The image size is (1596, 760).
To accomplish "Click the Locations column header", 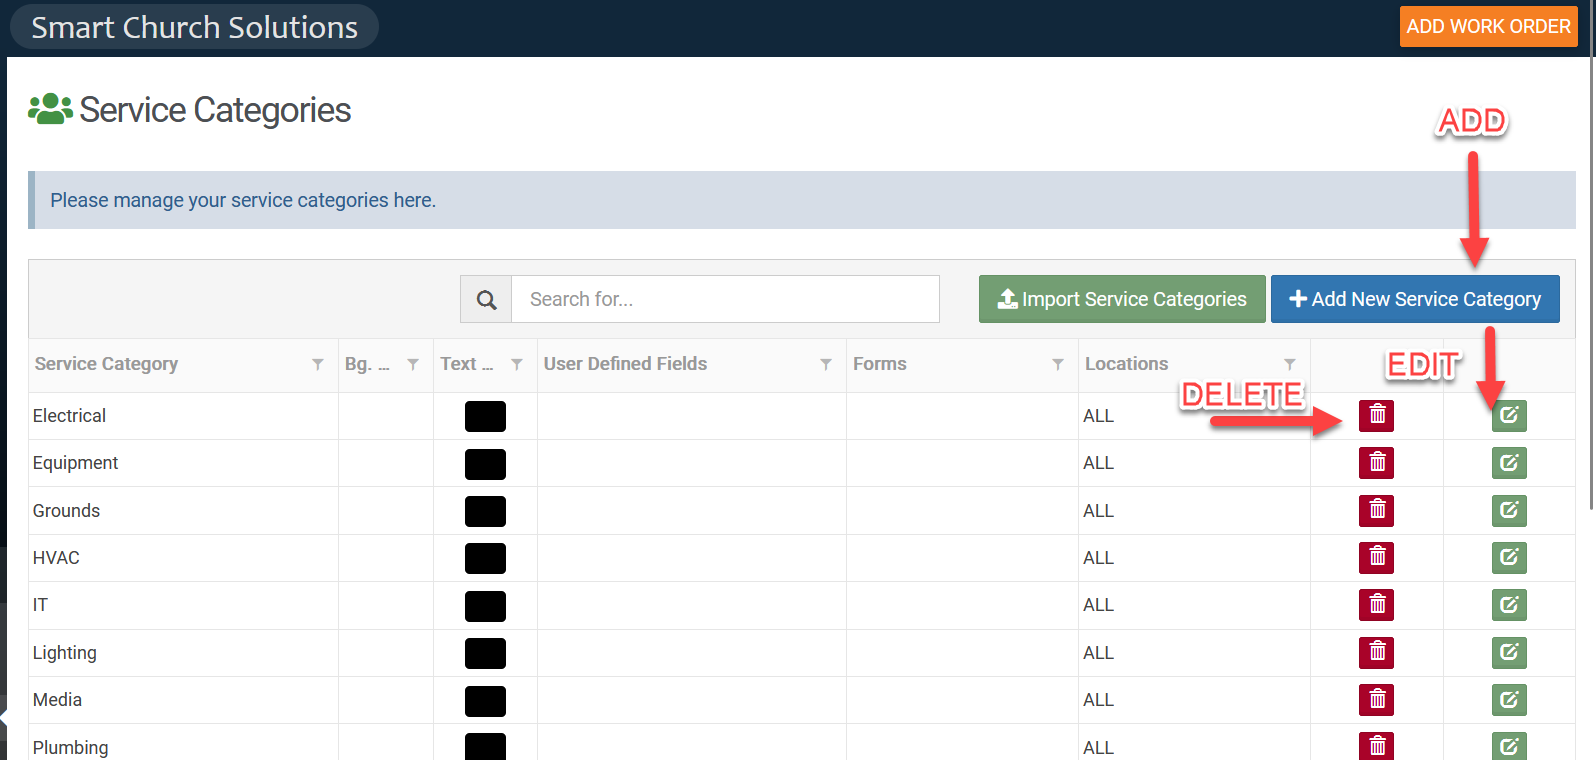I will [x=1126, y=364].
